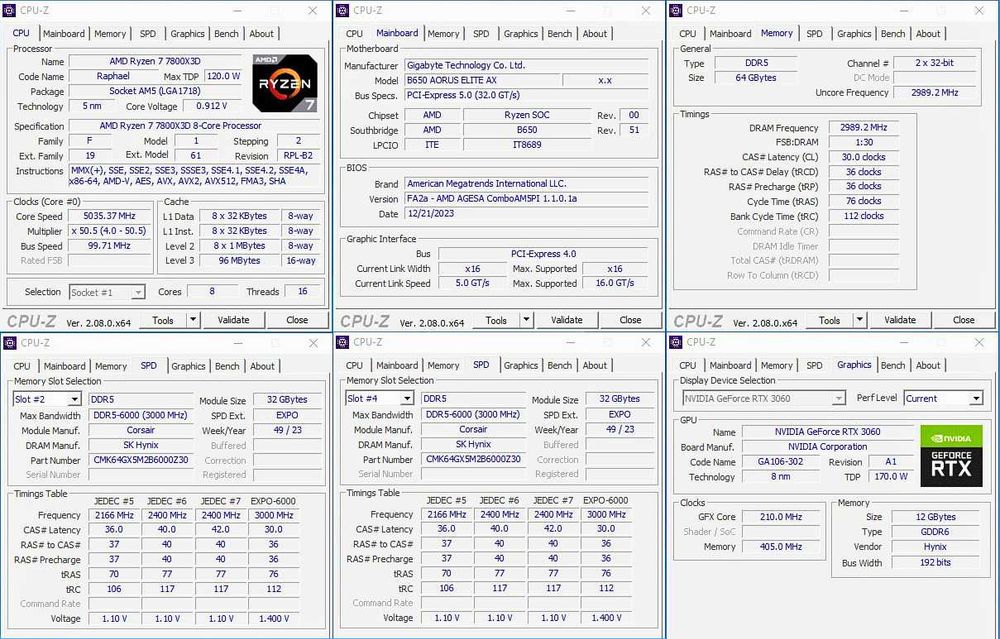Open the NVIDIA GeForce RTX 3060 device dropdown
Viewport: 1000px width, 639px height.
coord(839,399)
